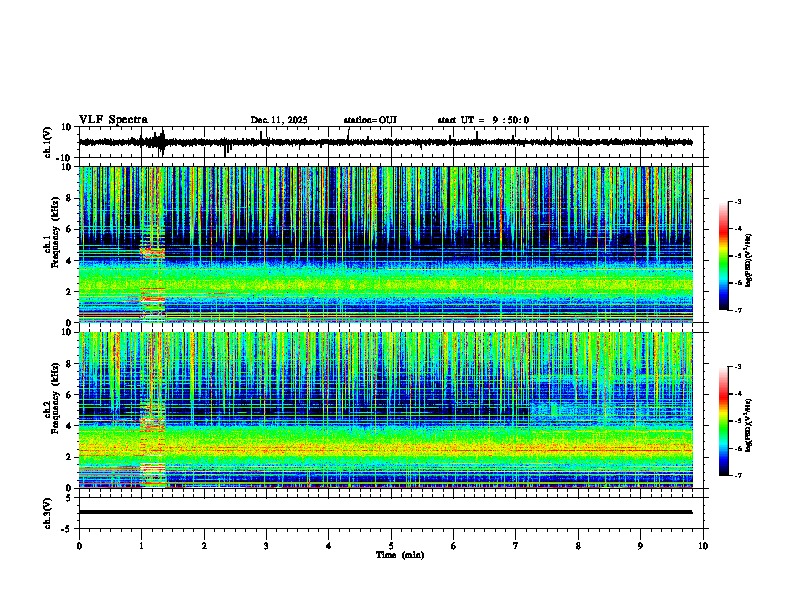The height and width of the screenshot is (612, 792).
Task: Click time axis tick label "3"
Action: (x=266, y=546)
